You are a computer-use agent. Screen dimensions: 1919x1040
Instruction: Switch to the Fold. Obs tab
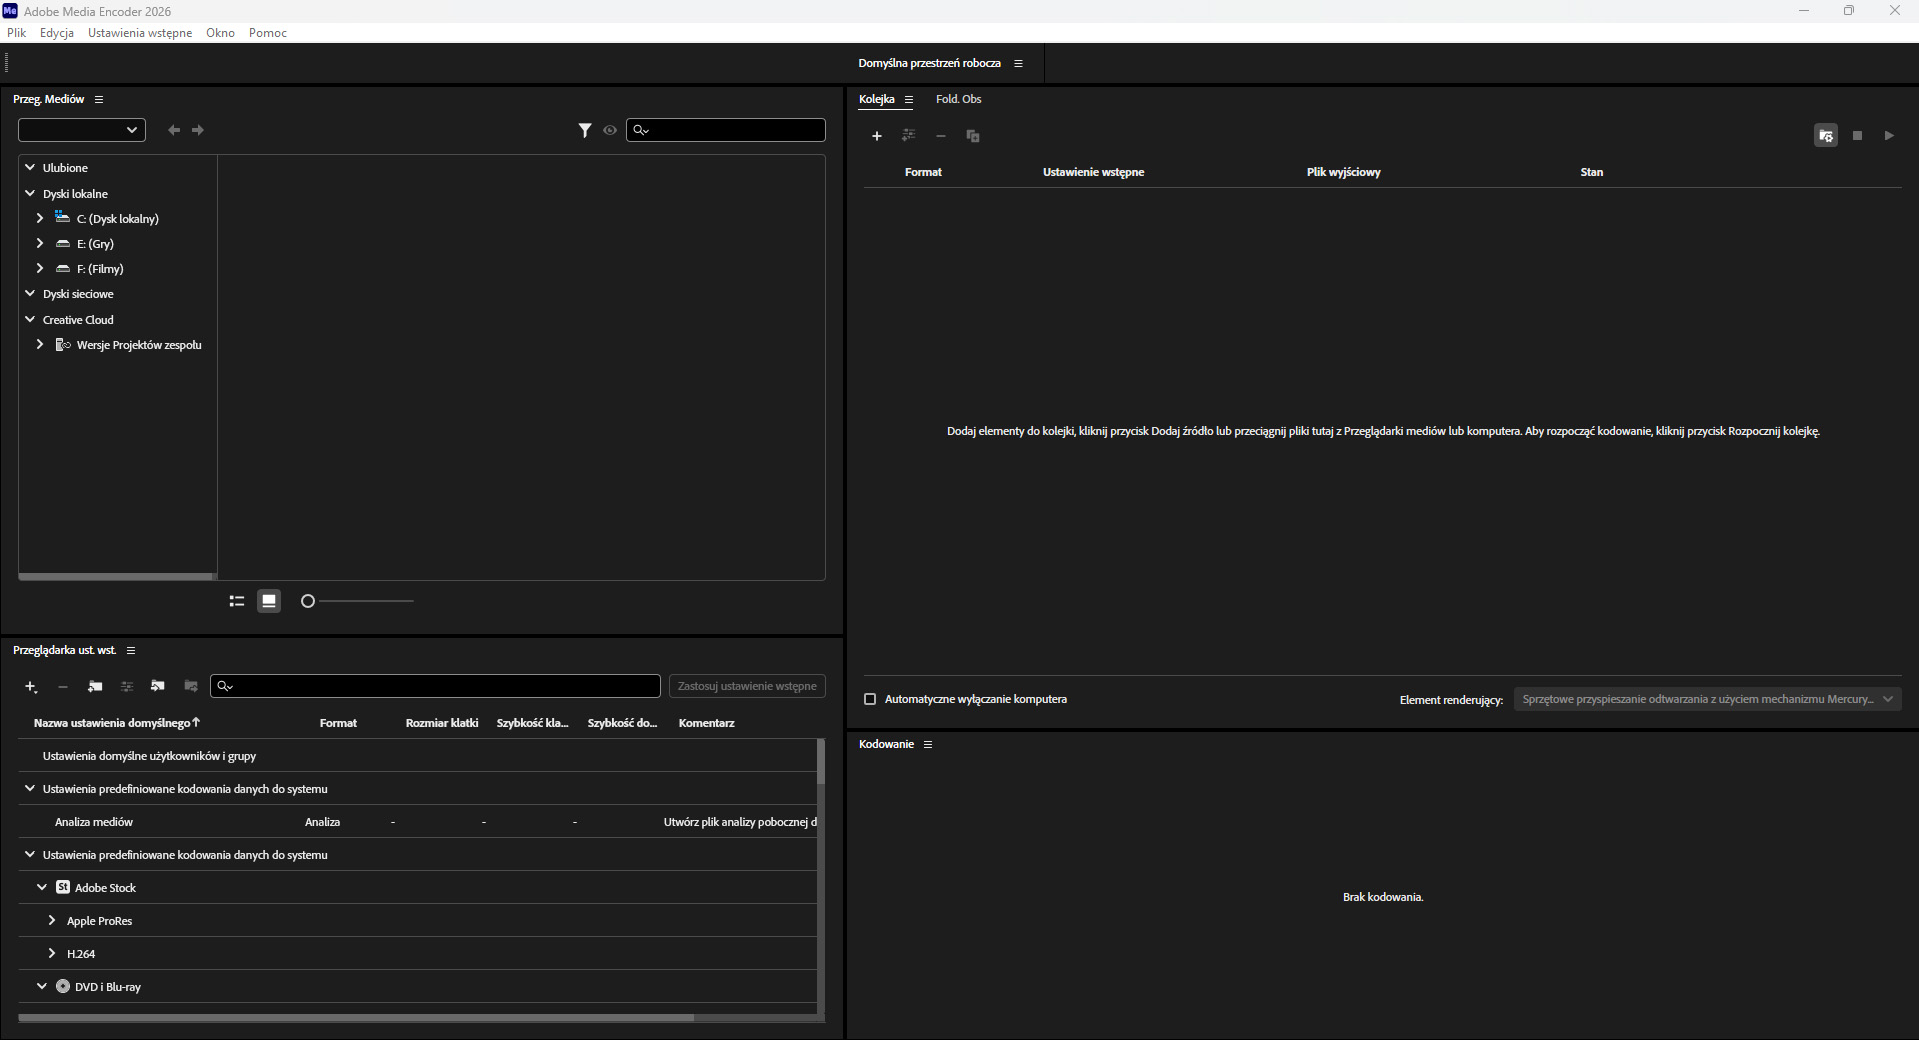tap(958, 99)
